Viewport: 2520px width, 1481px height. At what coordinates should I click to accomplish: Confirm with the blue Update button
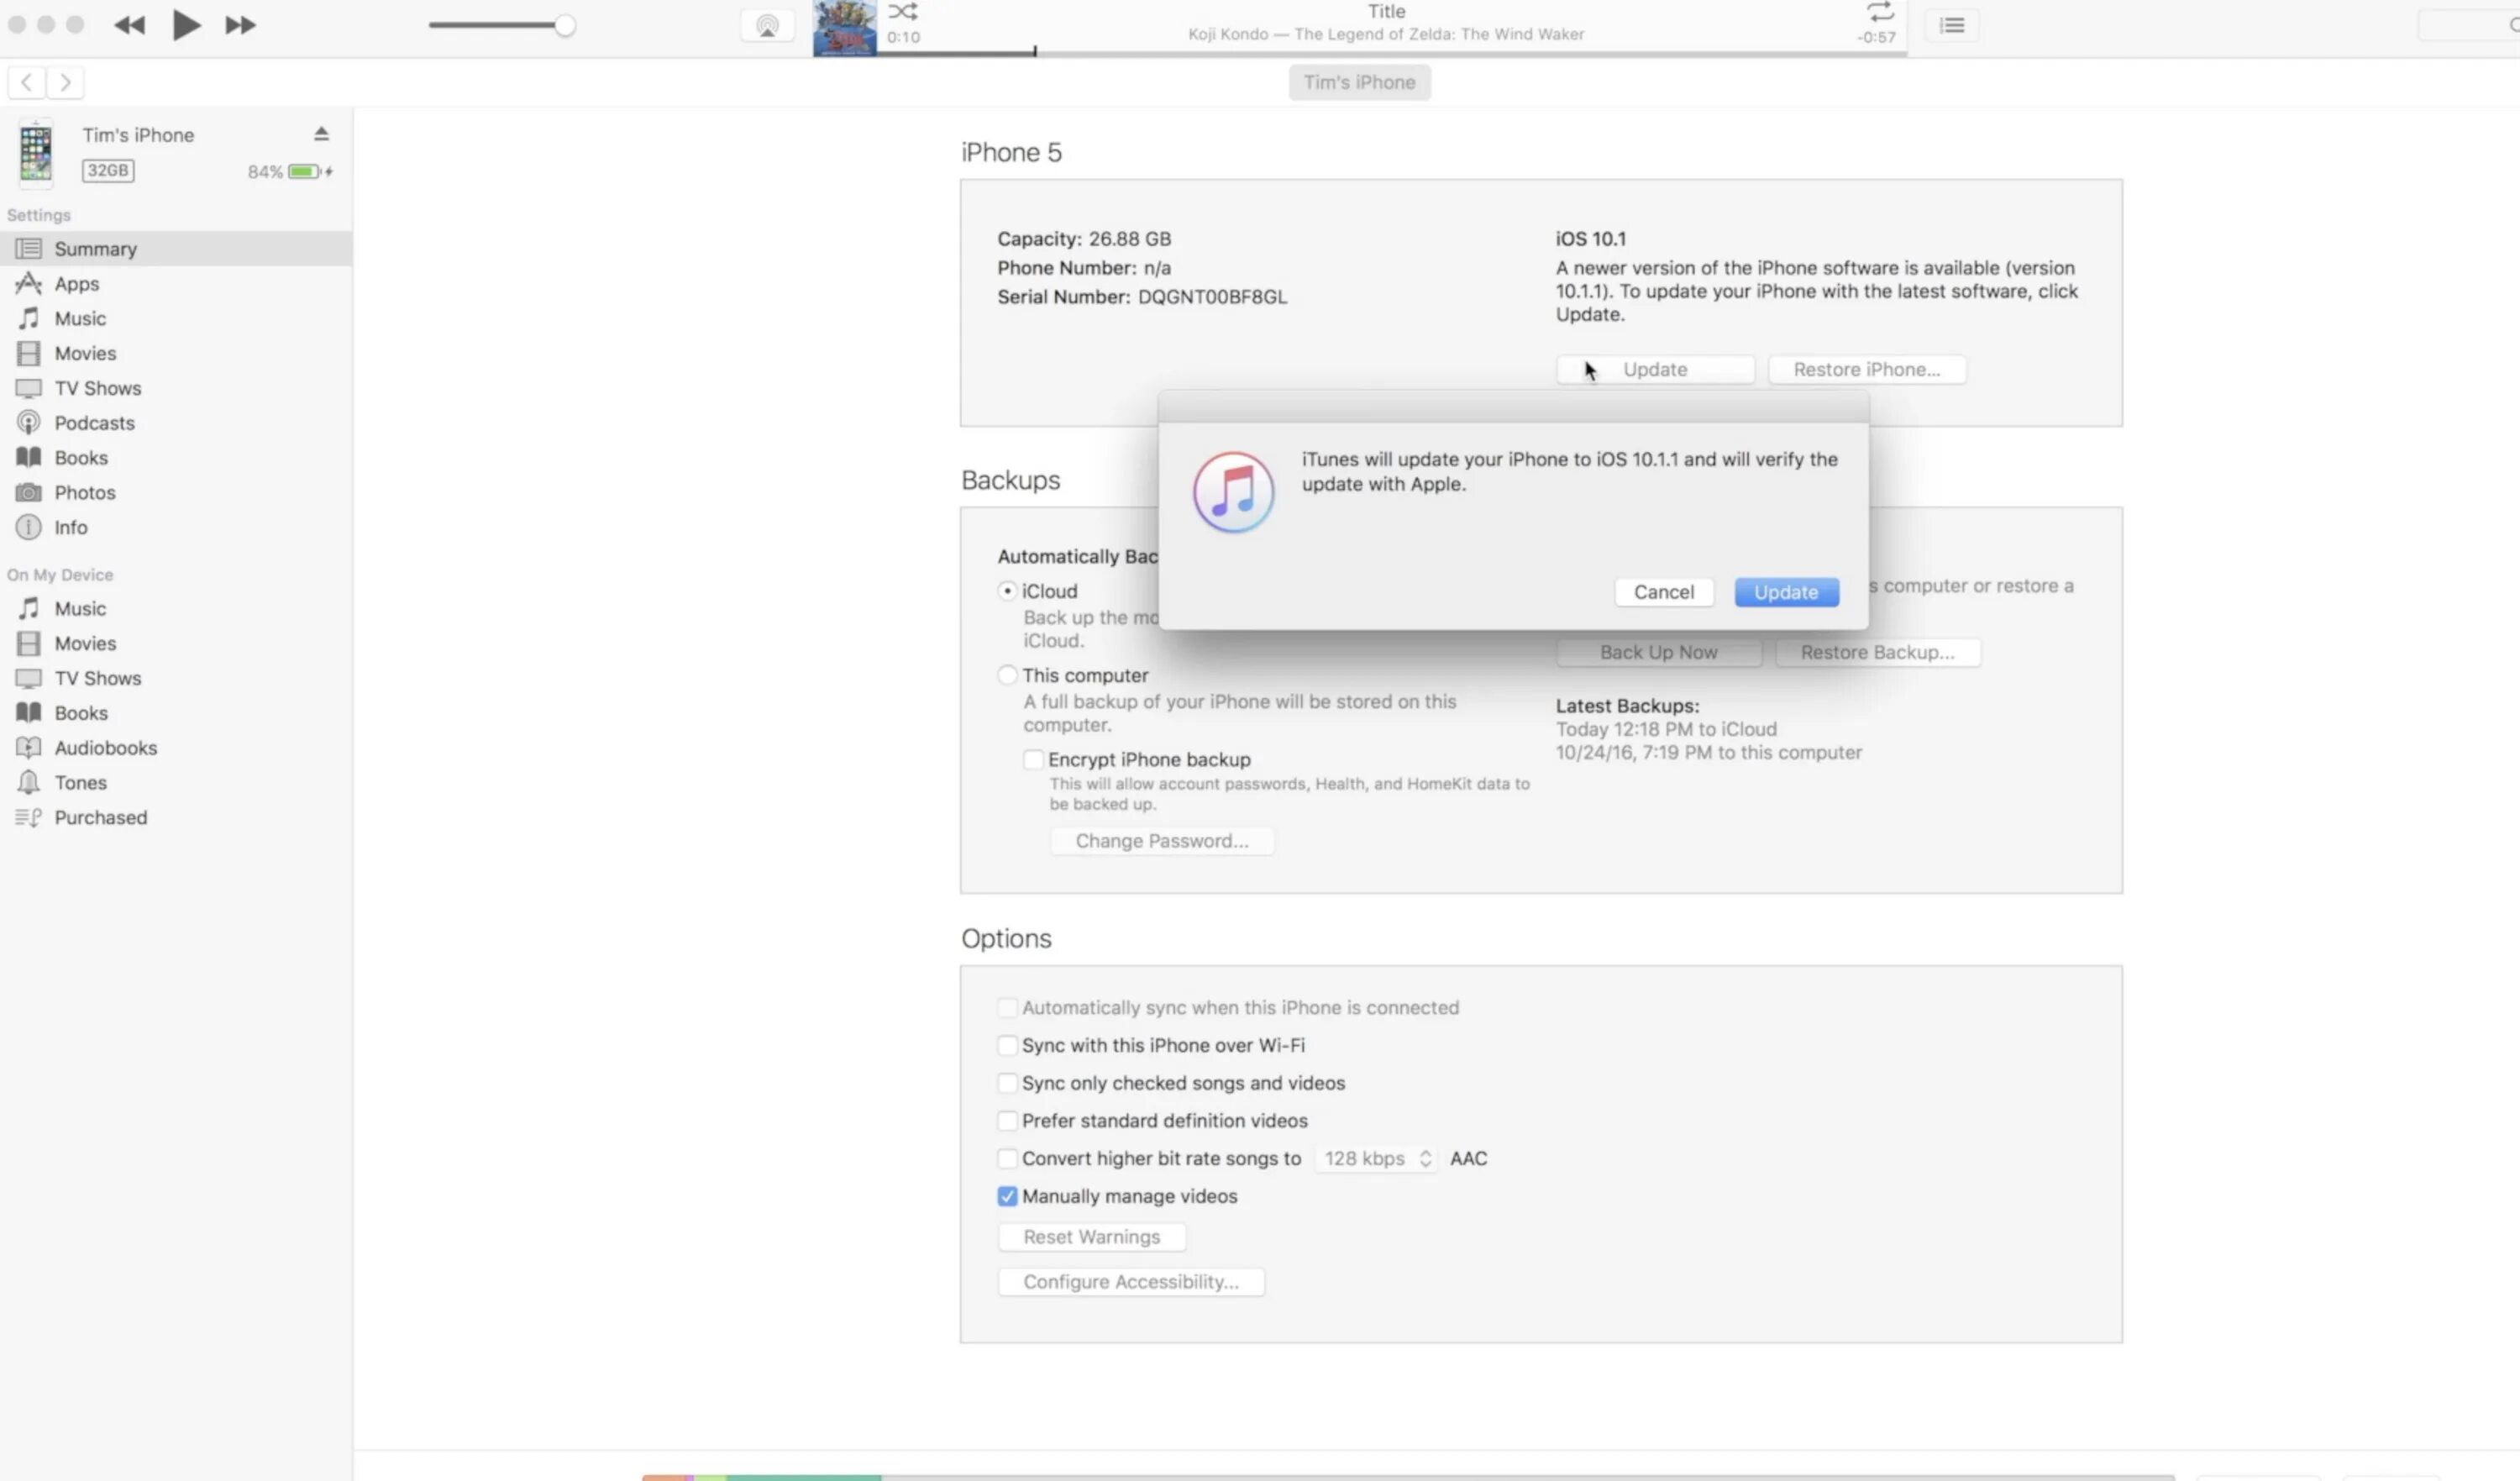[1786, 592]
